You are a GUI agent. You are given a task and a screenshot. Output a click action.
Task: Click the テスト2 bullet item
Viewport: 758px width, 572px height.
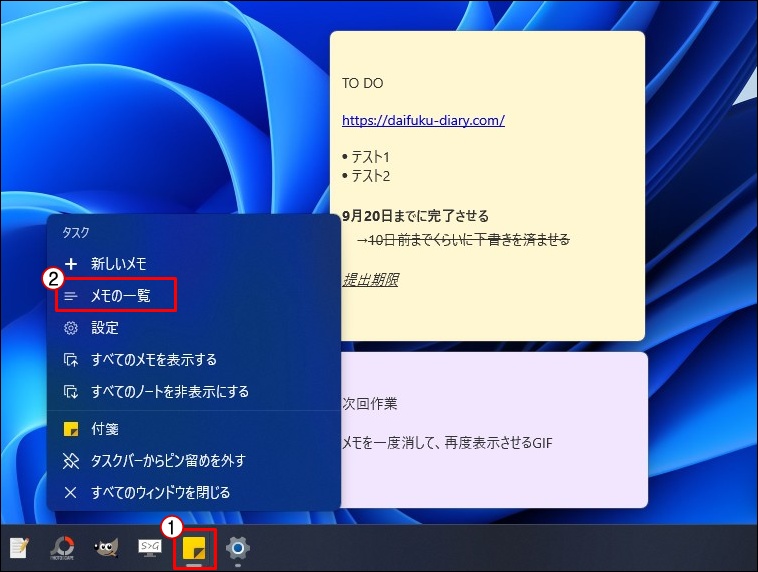pyautogui.click(x=370, y=176)
